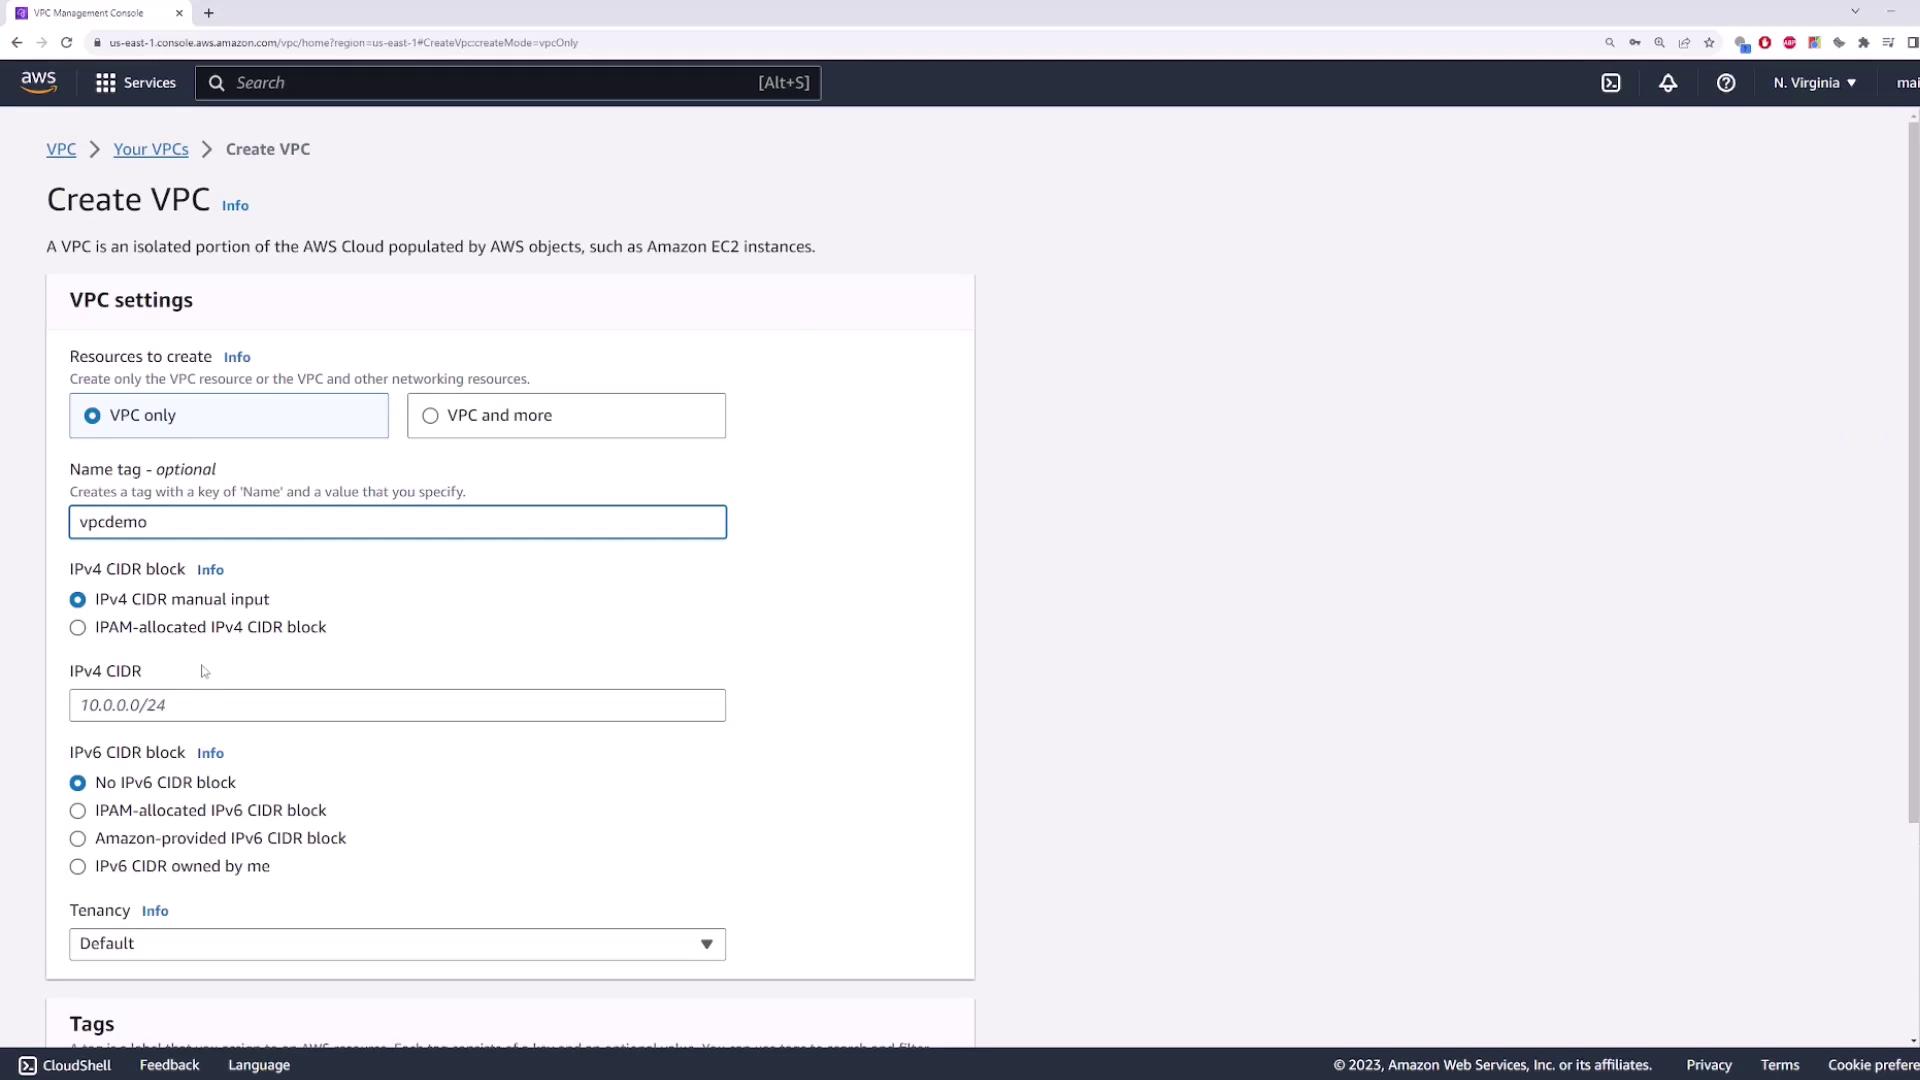Go to Your VPCs breadcrumb
Screen dimensions: 1920x1080
coord(151,149)
